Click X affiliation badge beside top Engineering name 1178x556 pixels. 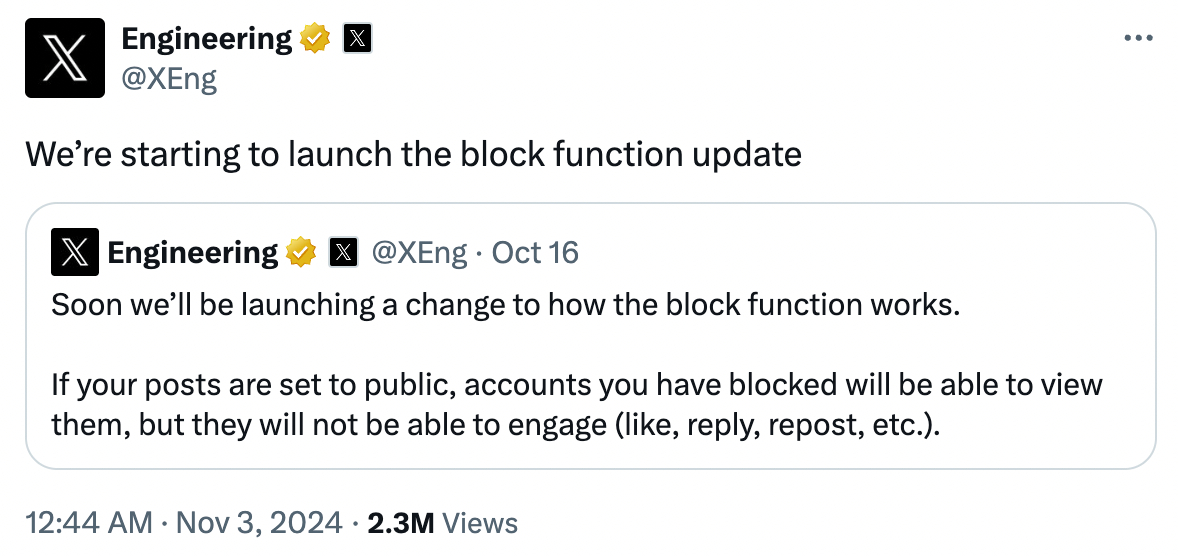358,39
